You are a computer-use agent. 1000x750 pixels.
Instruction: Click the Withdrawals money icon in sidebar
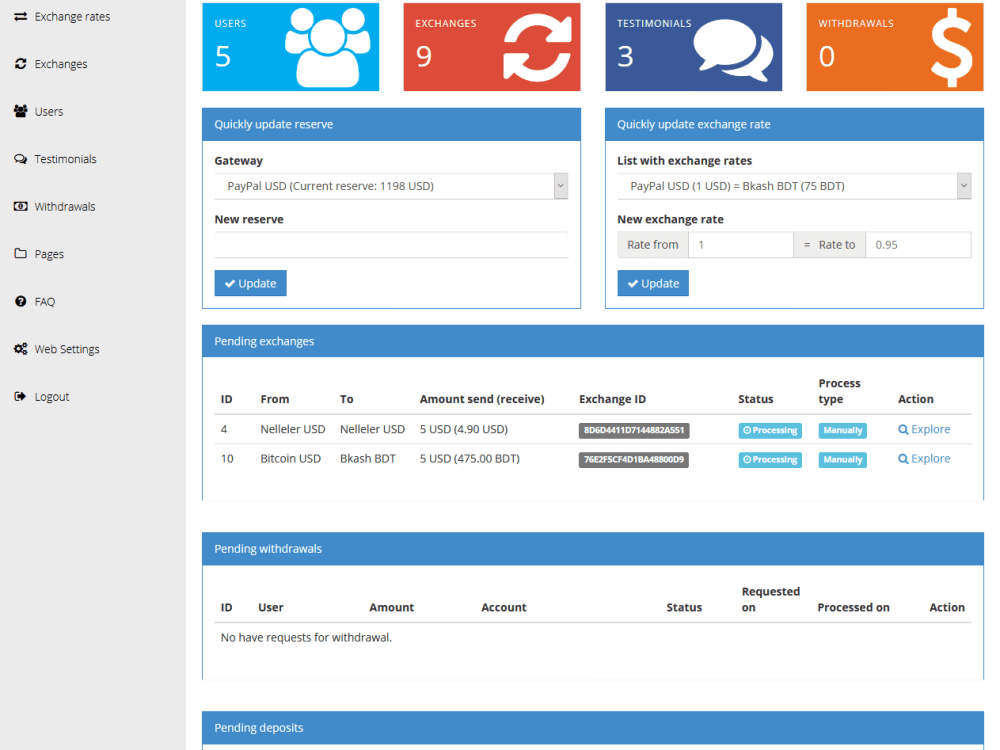click(x=20, y=206)
